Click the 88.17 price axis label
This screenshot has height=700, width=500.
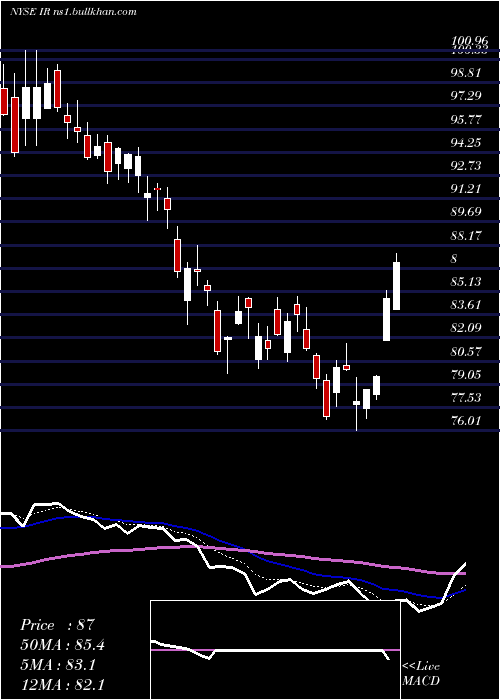click(x=466, y=235)
